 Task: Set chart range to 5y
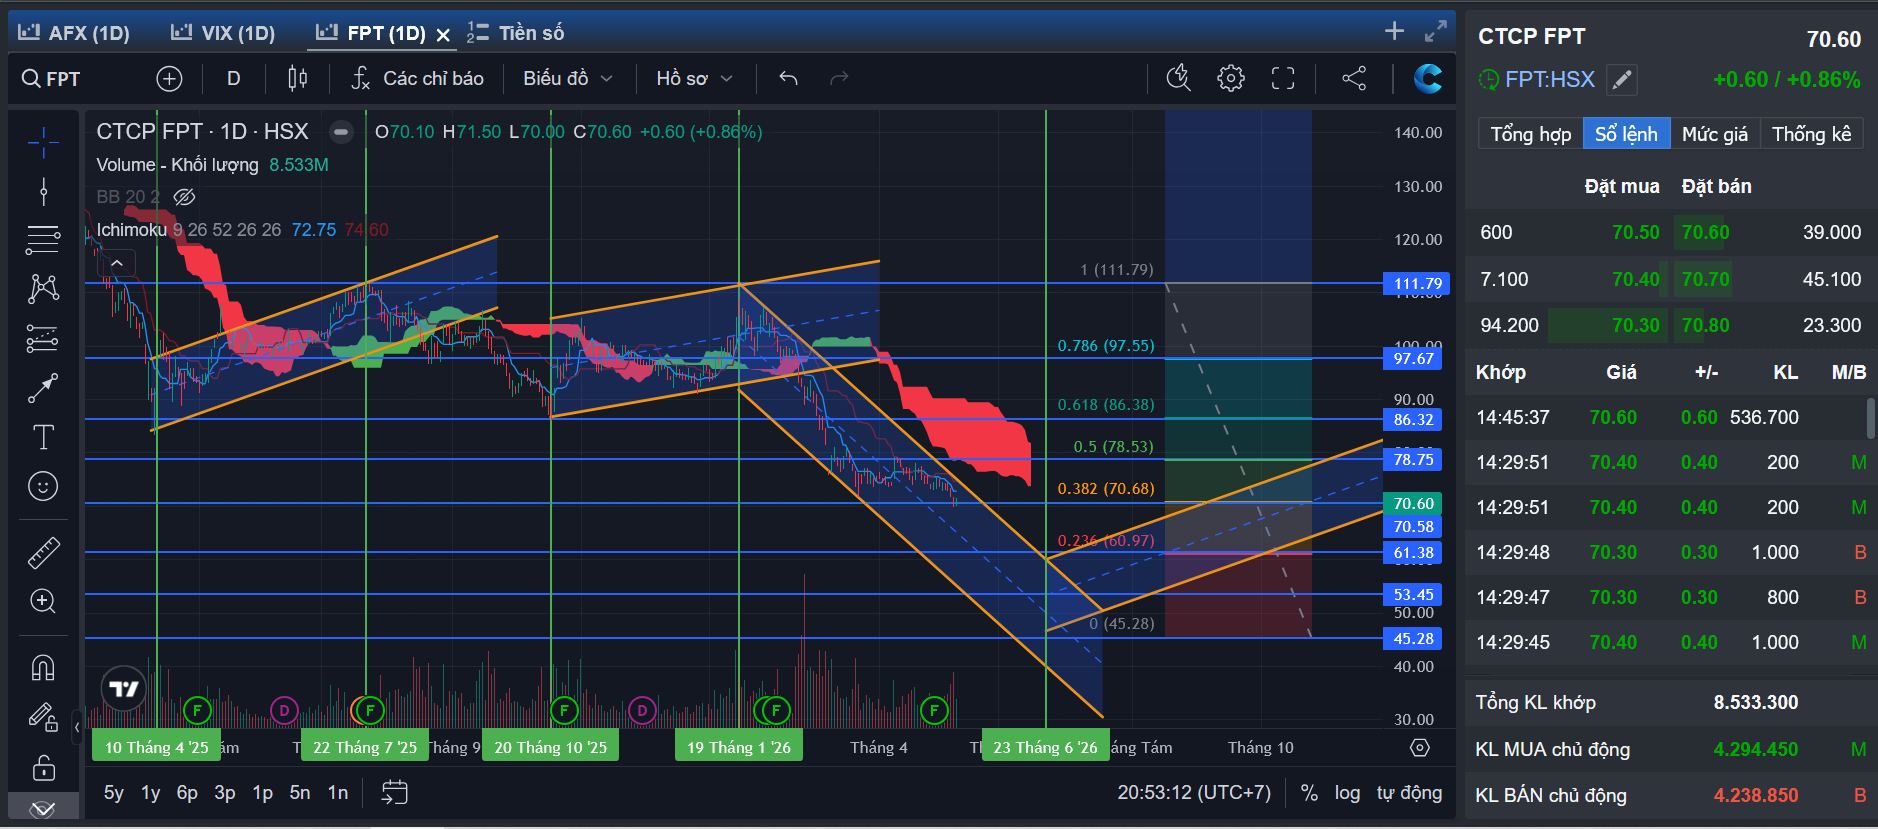pos(114,793)
